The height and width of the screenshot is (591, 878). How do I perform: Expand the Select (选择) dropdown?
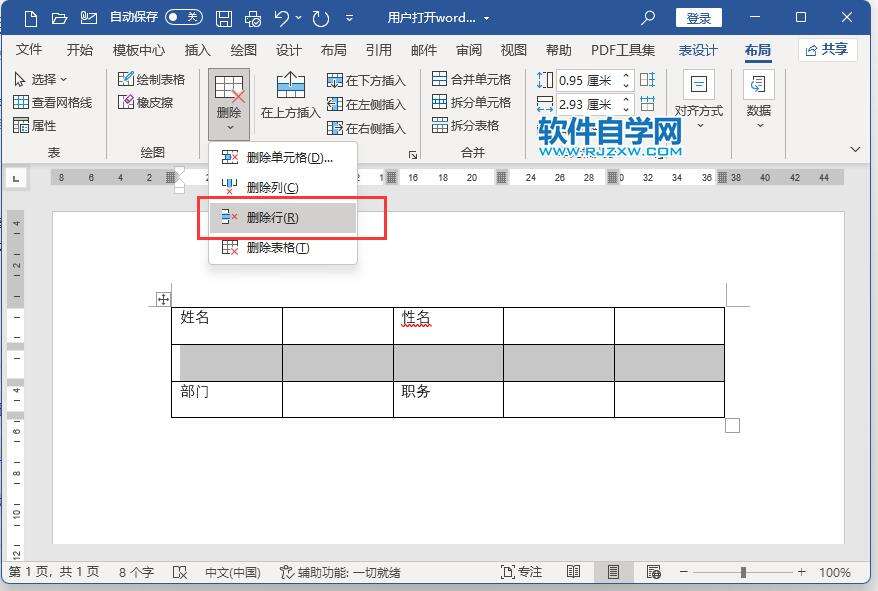coord(41,79)
